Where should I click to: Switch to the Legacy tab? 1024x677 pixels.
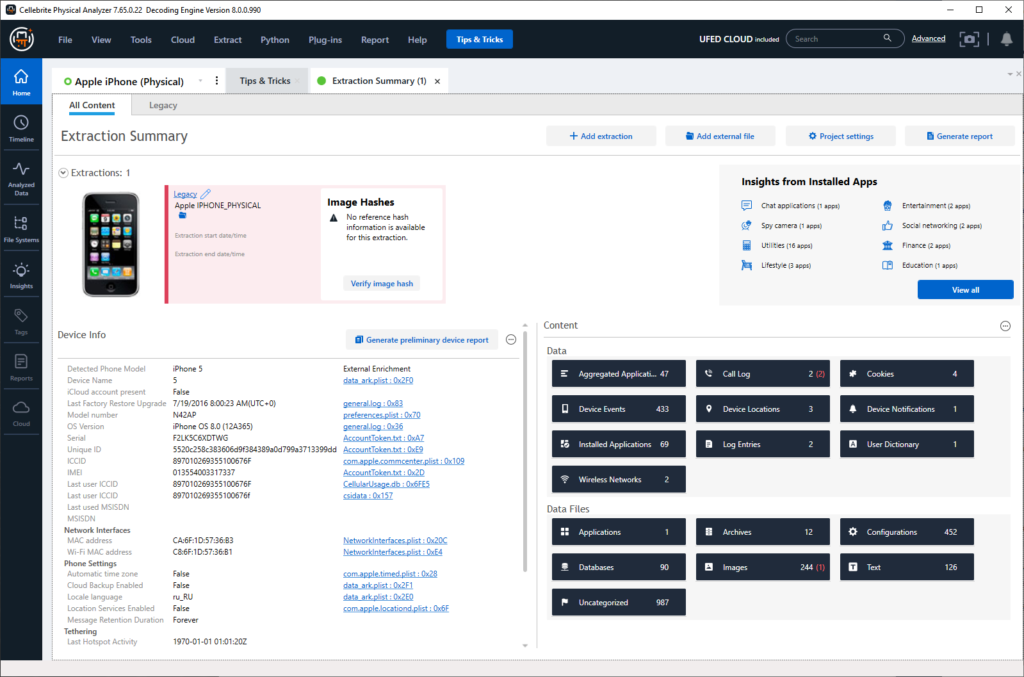click(x=162, y=104)
